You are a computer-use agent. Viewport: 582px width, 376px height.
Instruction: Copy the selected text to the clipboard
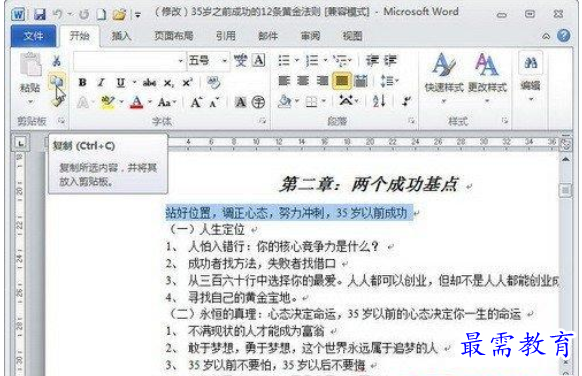[56, 81]
